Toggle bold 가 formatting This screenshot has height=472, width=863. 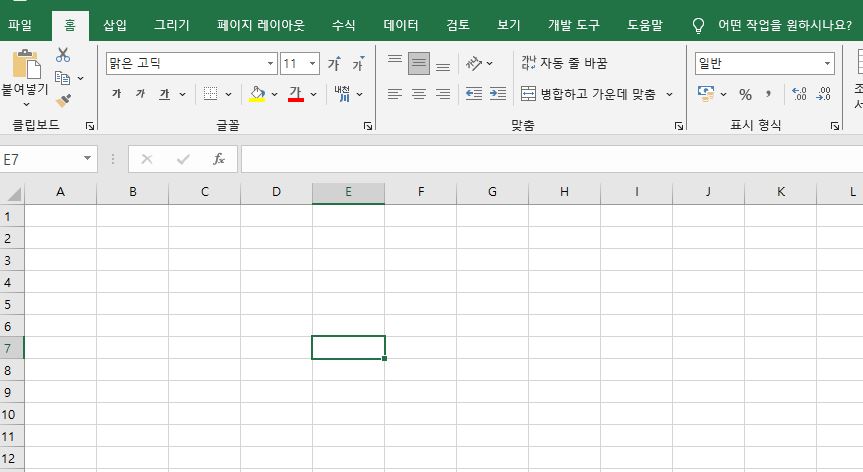pos(117,94)
